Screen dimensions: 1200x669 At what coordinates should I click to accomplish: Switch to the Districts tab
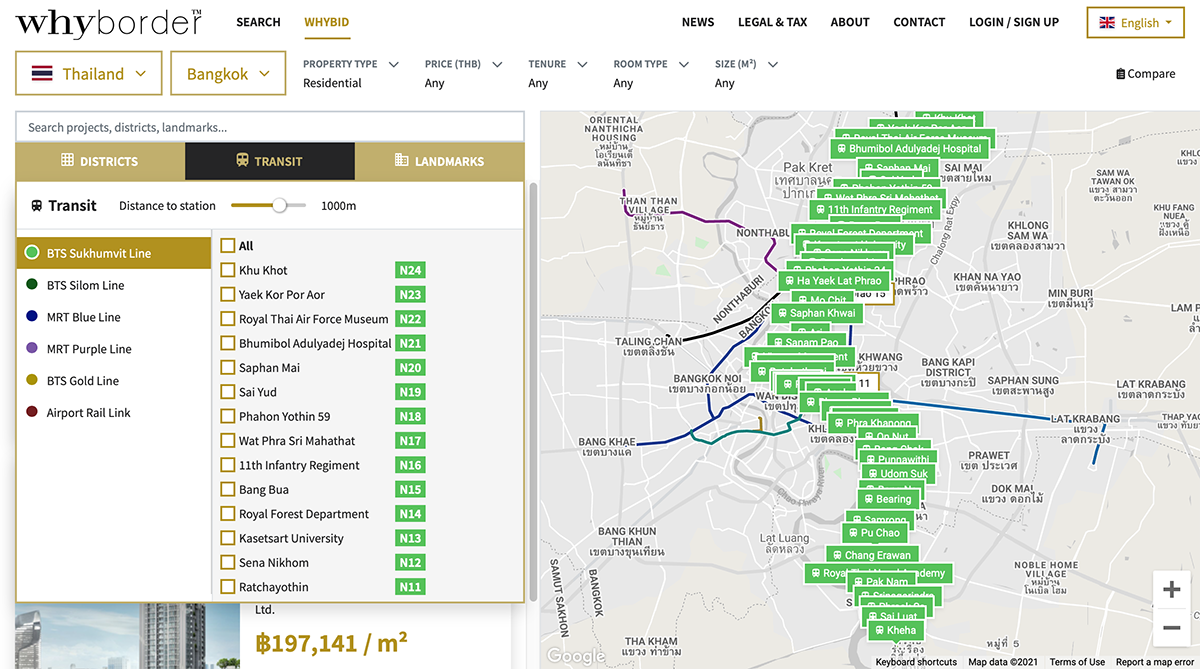click(100, 161)
